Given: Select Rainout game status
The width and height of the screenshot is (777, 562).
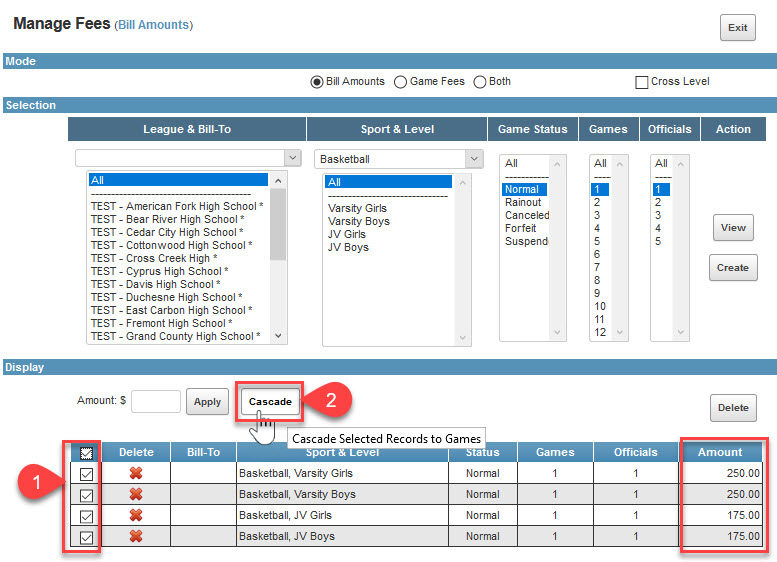Looking at the screenshot, I should click(523, 202).
